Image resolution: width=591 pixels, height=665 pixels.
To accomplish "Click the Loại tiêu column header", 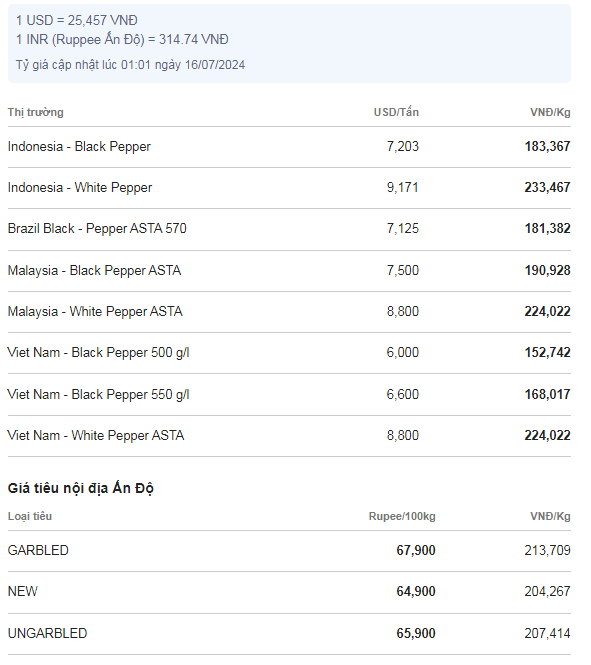I will click(x=30, y=517).
